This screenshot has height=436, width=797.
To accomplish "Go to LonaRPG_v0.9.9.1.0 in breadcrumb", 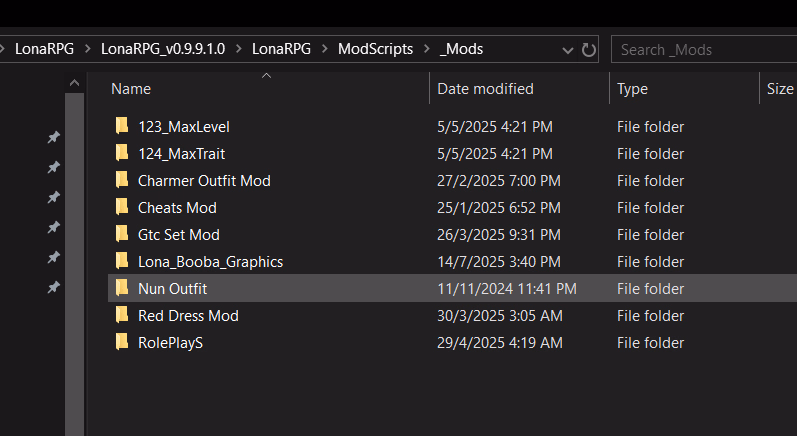I will pyautogui.click(x=163, y=49).
